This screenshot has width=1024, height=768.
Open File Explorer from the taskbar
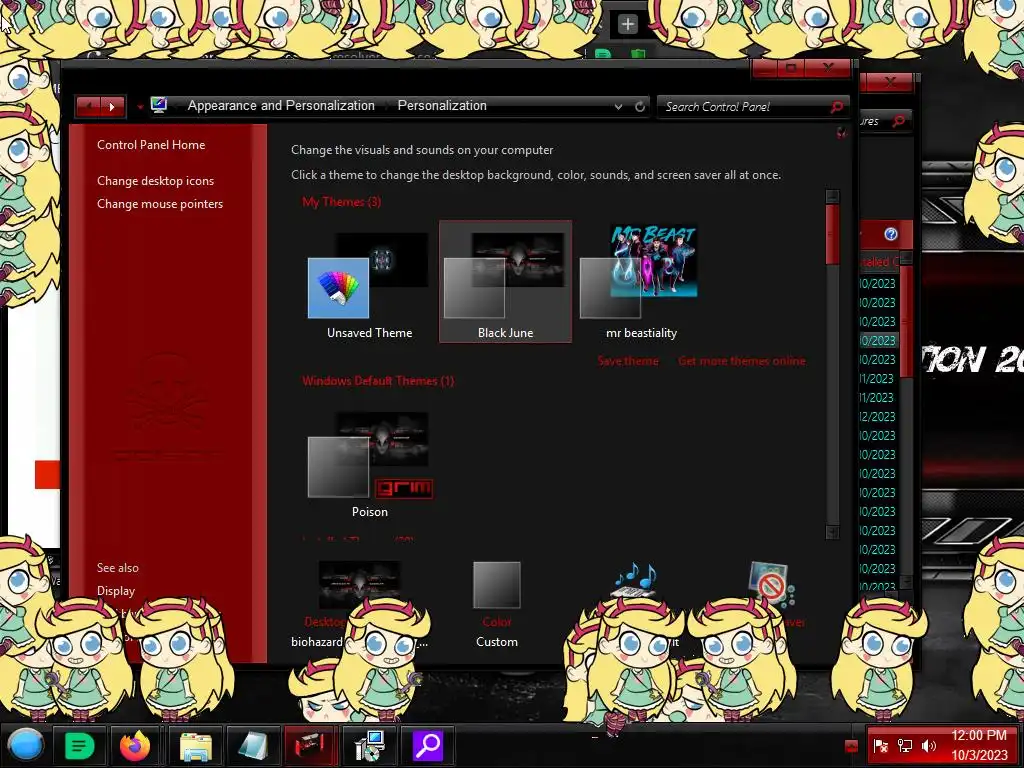[x=195, y=745]
